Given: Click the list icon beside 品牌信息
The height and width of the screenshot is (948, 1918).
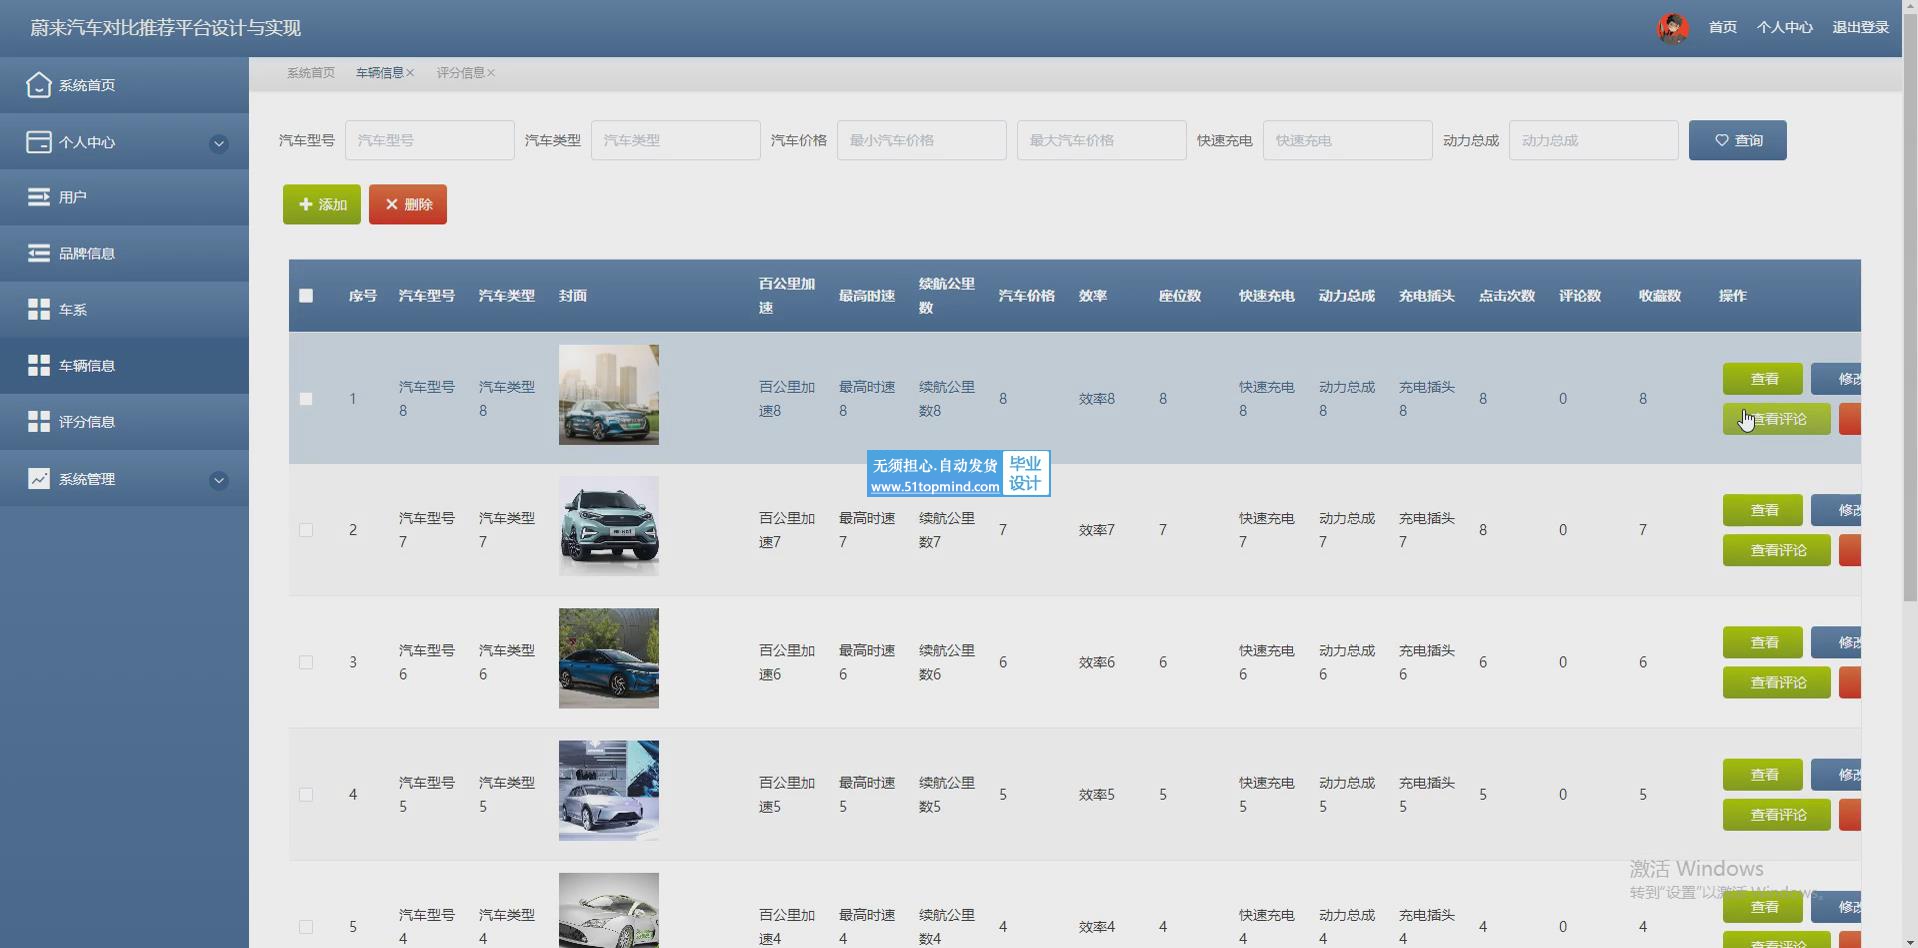Looking at the screenshot, I should tap(38, 253).
